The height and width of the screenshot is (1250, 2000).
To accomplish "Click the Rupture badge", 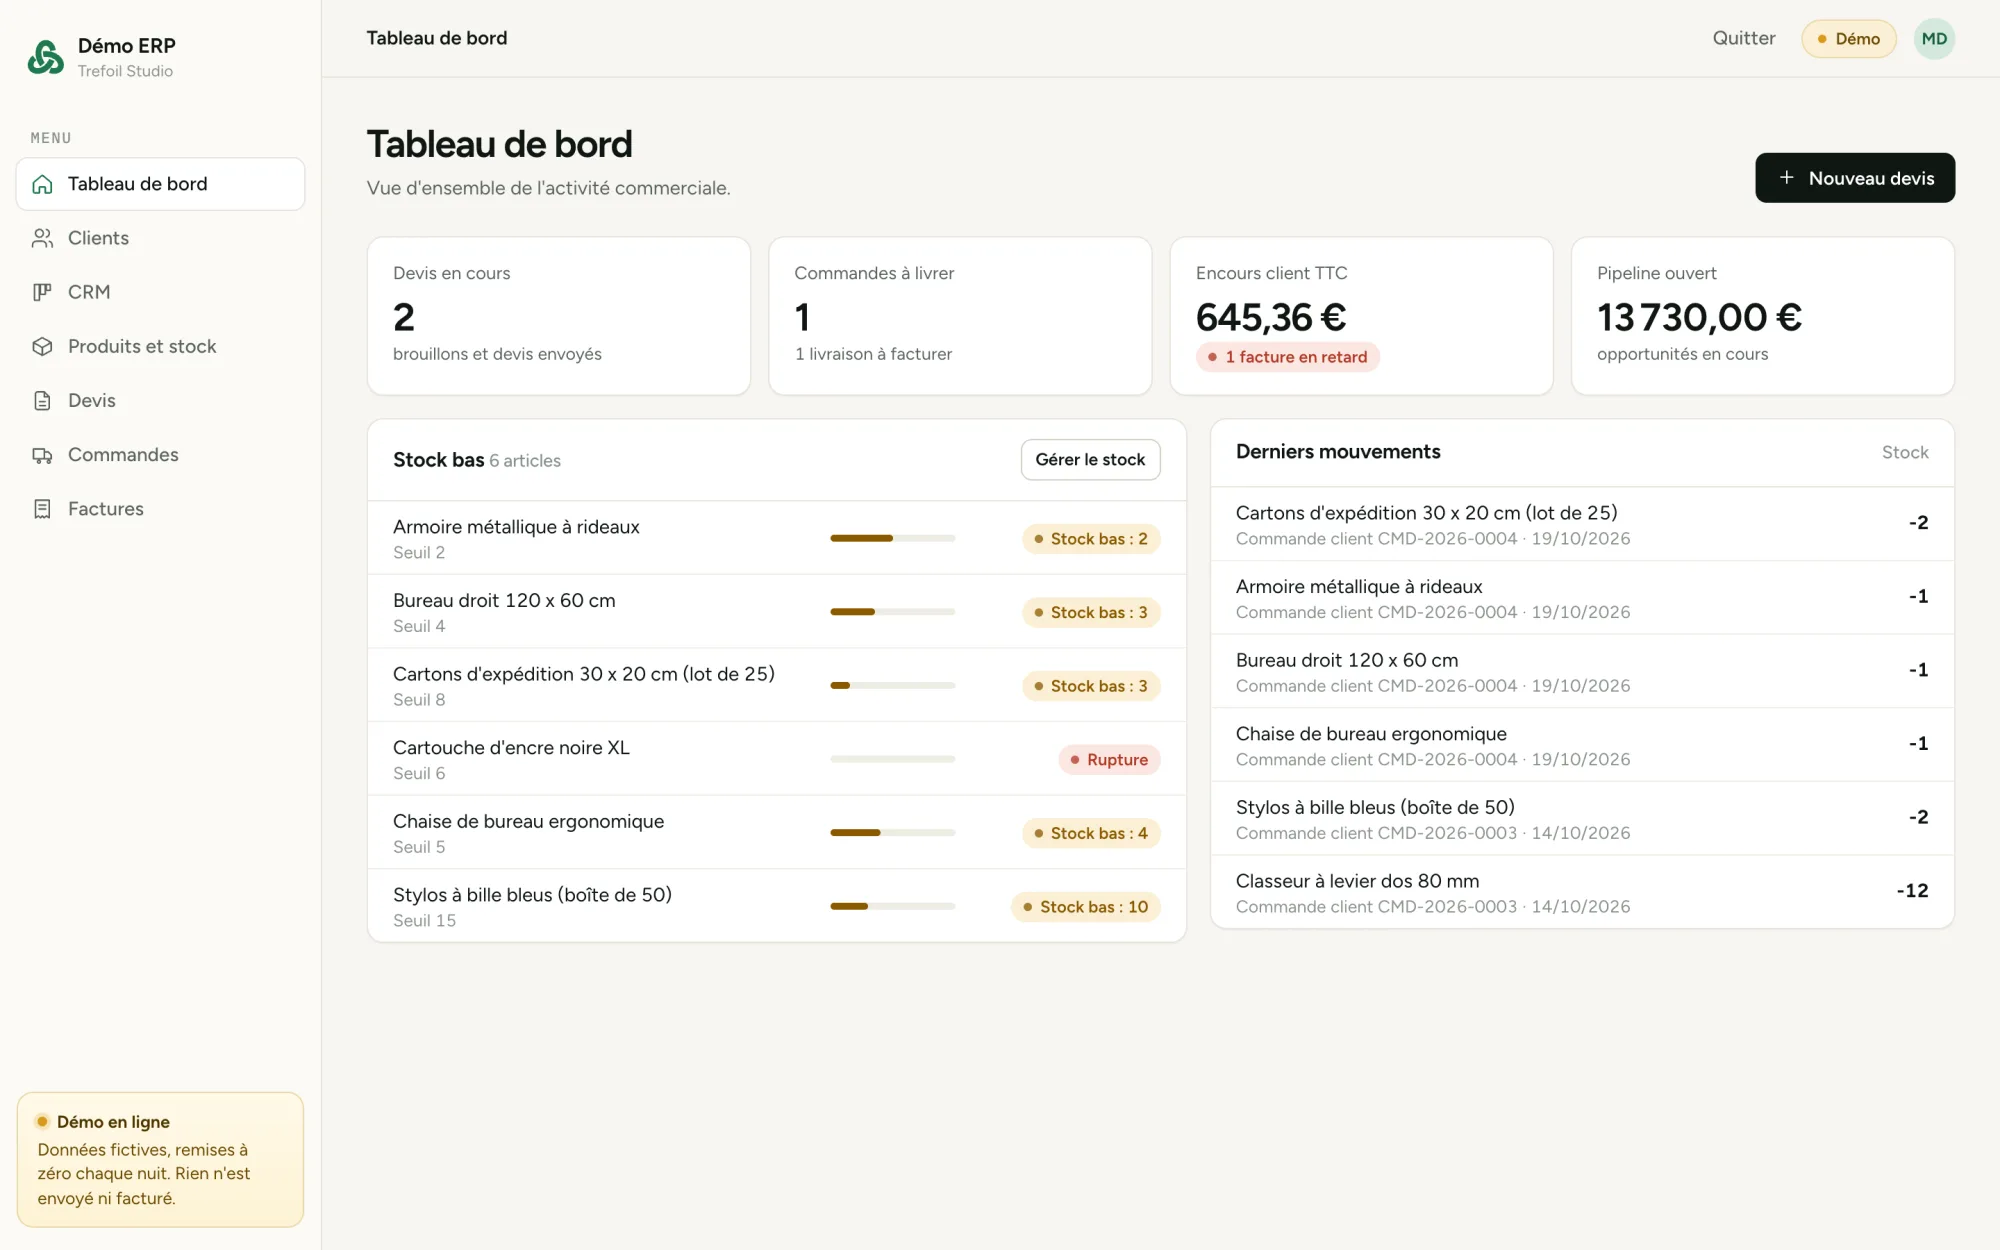I will (1109, 760).
